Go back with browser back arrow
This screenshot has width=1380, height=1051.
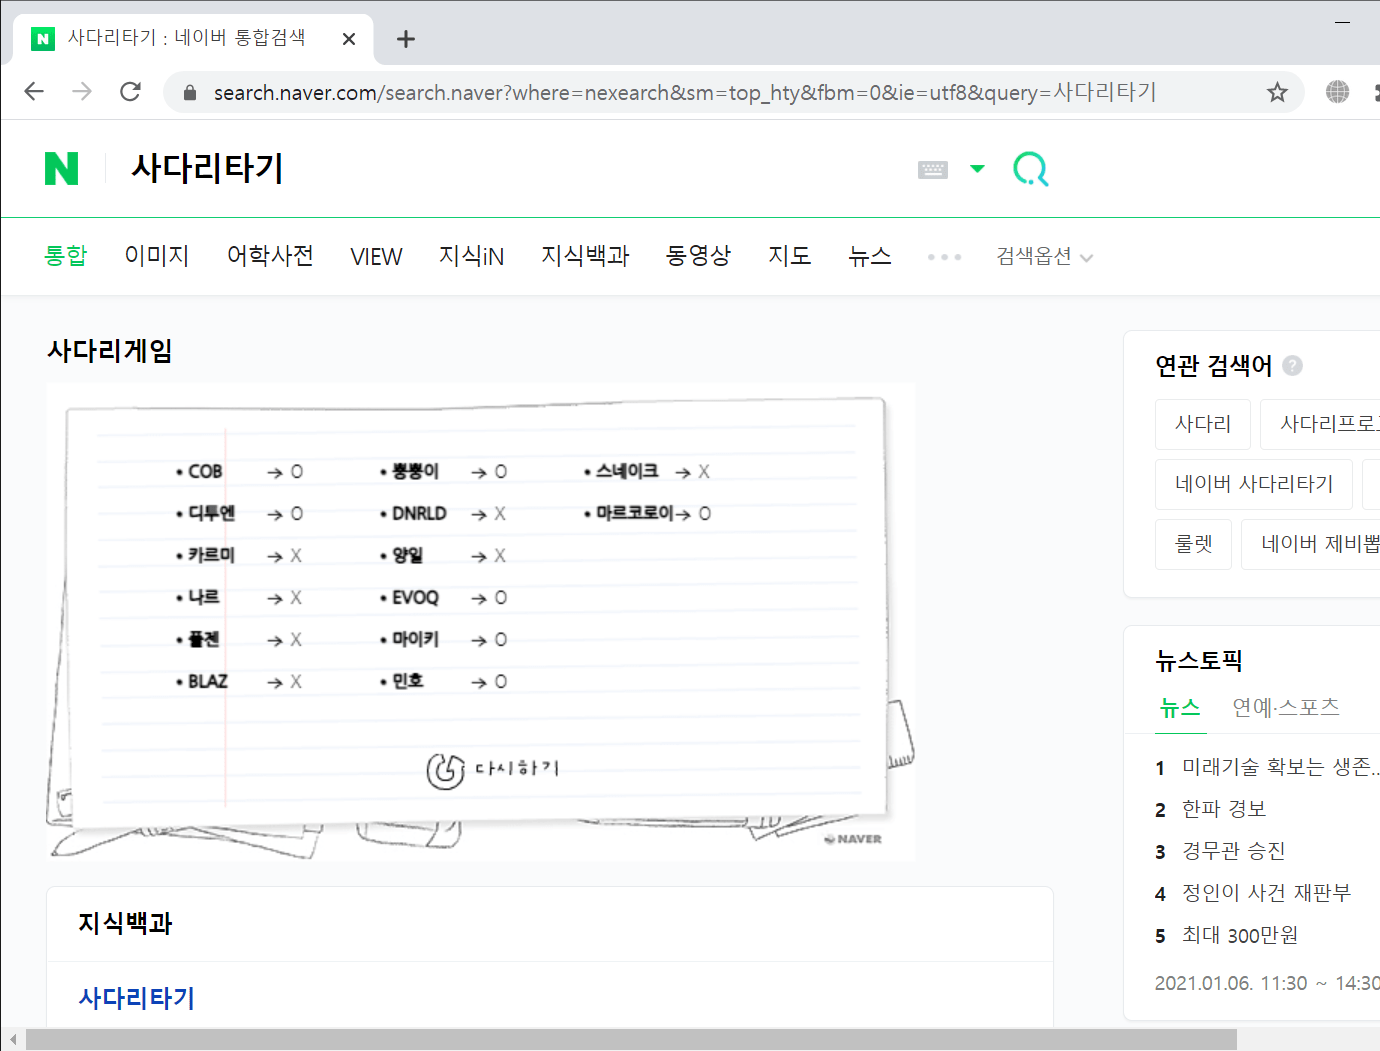(34, 92)
